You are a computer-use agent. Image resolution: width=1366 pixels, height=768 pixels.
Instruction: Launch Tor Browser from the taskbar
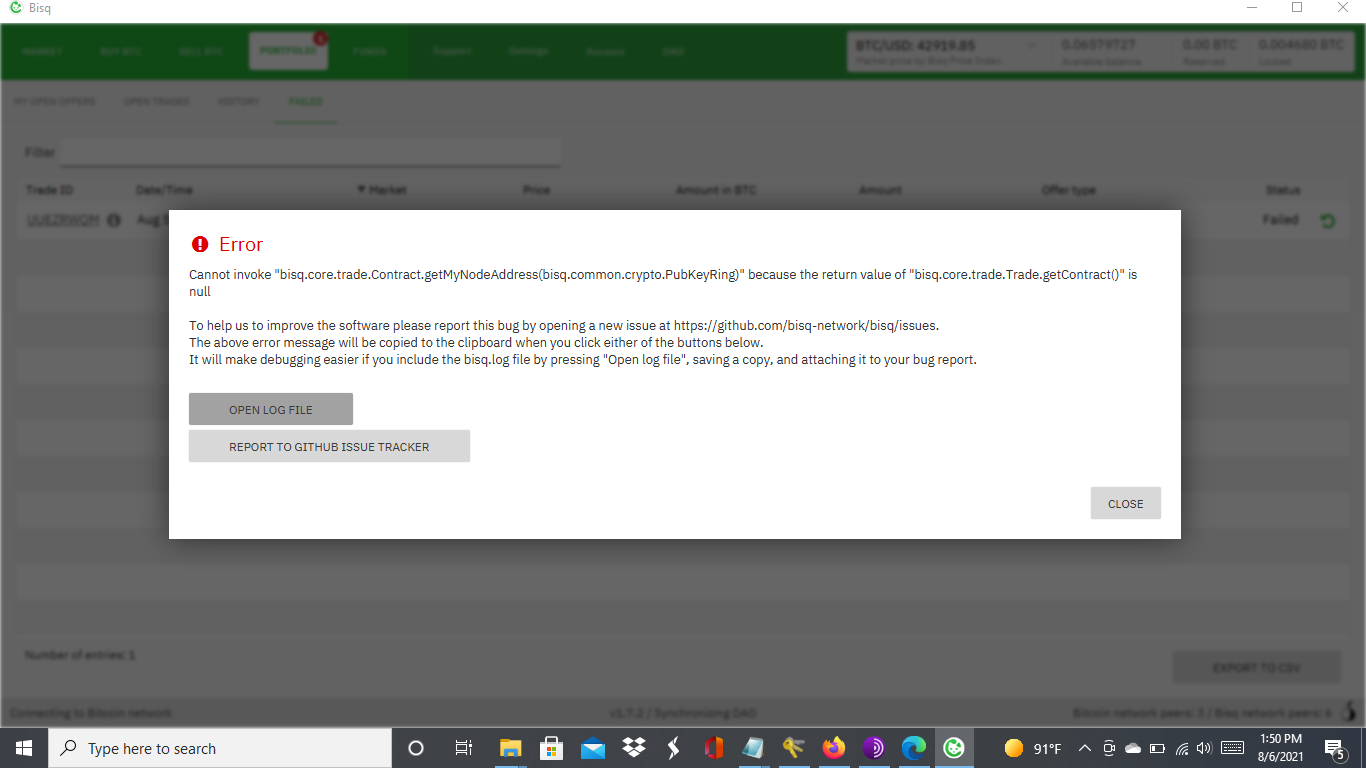[873, 748]
